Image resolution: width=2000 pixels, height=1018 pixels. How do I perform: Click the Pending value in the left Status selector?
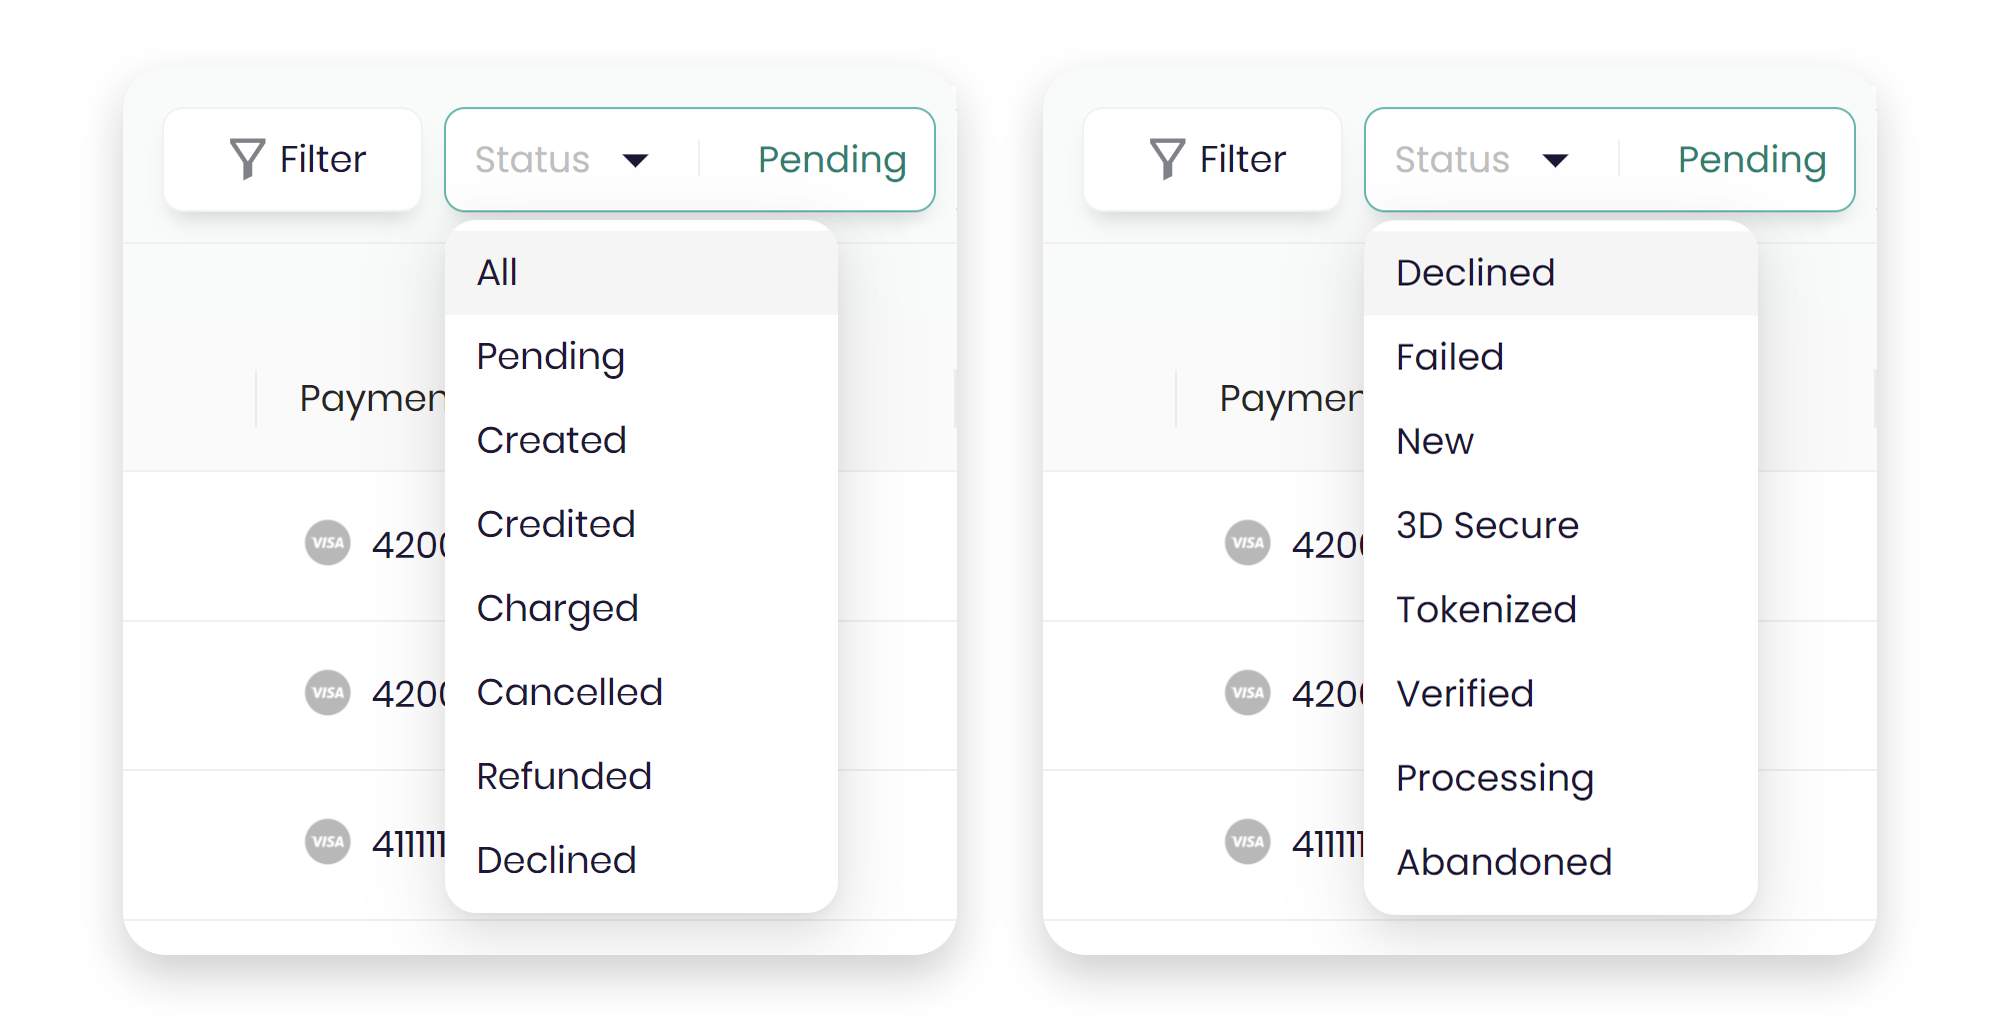coord(832,160)
